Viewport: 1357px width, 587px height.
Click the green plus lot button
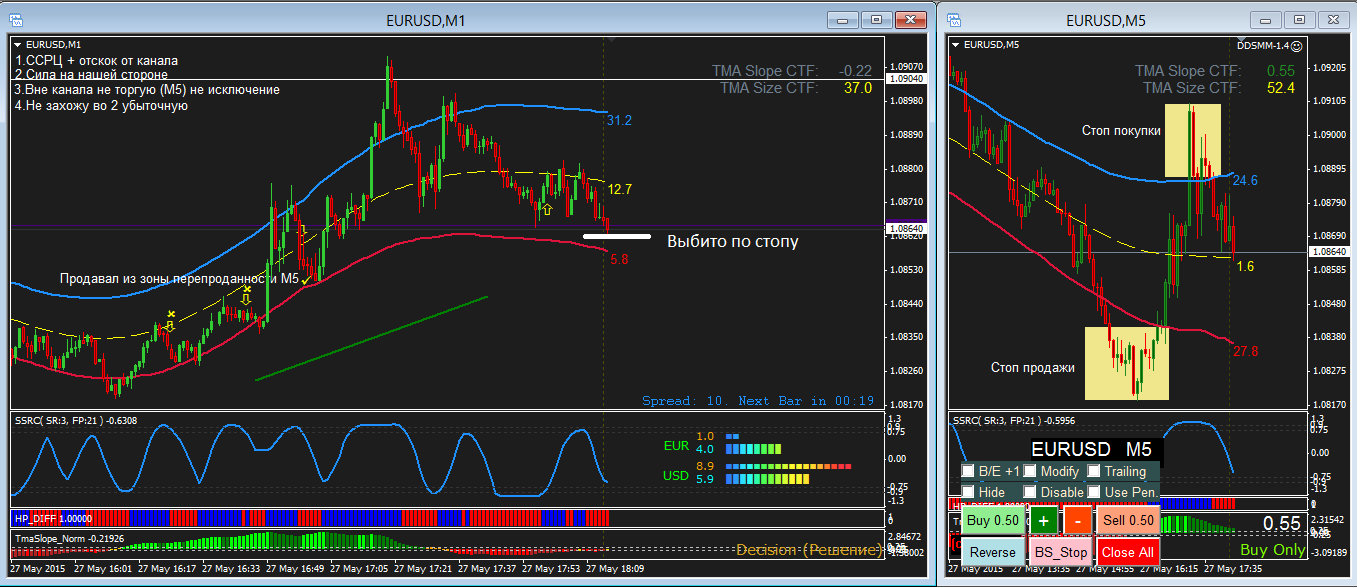pyautogui.click(x=1044, y=521)
